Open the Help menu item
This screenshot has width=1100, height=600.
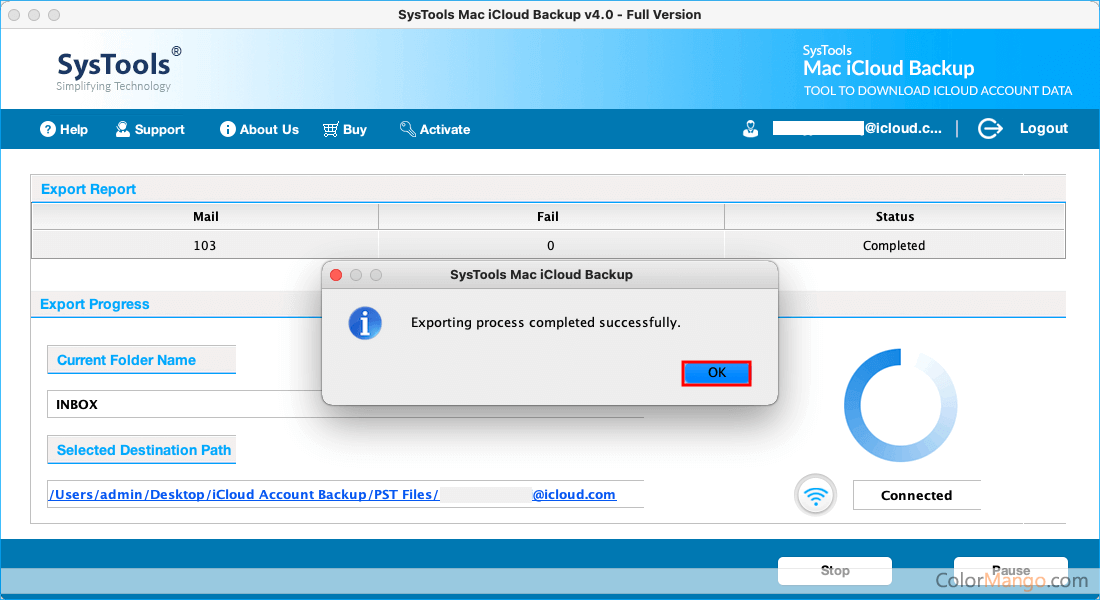[64, 129]
